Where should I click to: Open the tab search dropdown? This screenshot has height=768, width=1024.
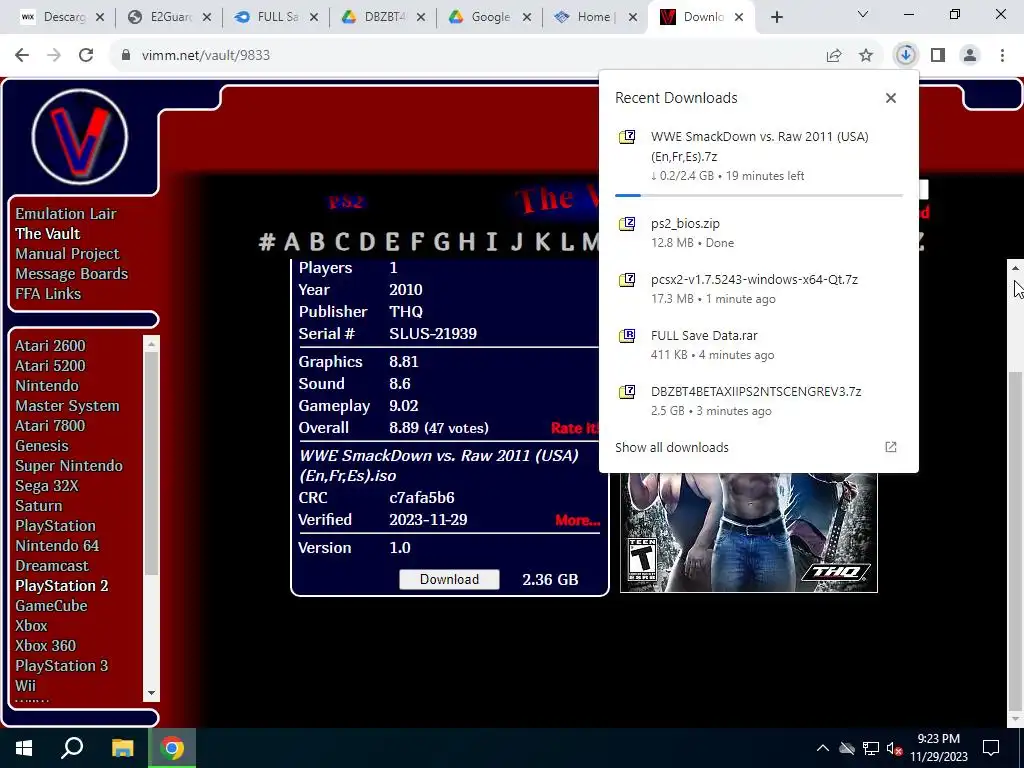click(863, 14)
